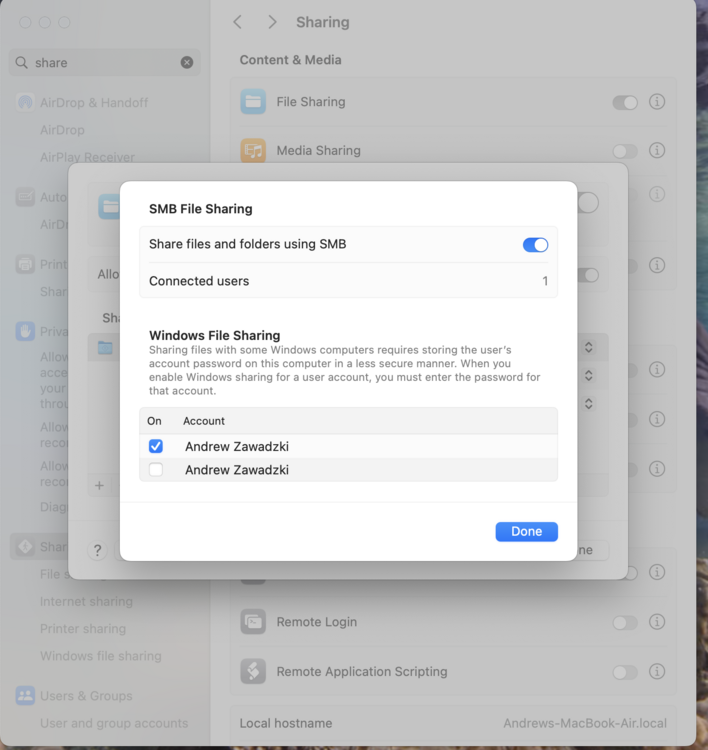This screenshot has height=750, width=708.
Task: Select Windows file sharing in sidebar
Action: (x=100, y=656)
